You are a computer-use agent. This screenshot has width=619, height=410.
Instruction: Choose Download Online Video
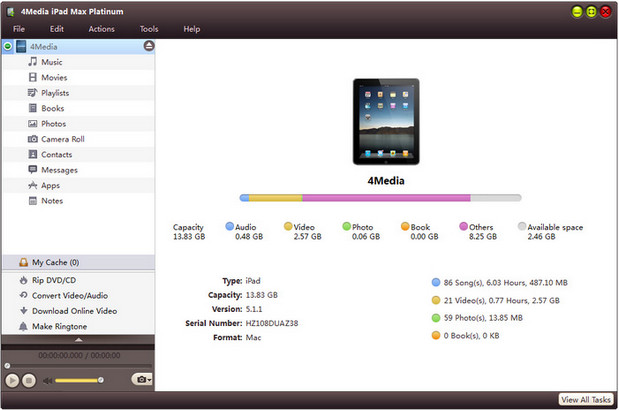[75, 311]
